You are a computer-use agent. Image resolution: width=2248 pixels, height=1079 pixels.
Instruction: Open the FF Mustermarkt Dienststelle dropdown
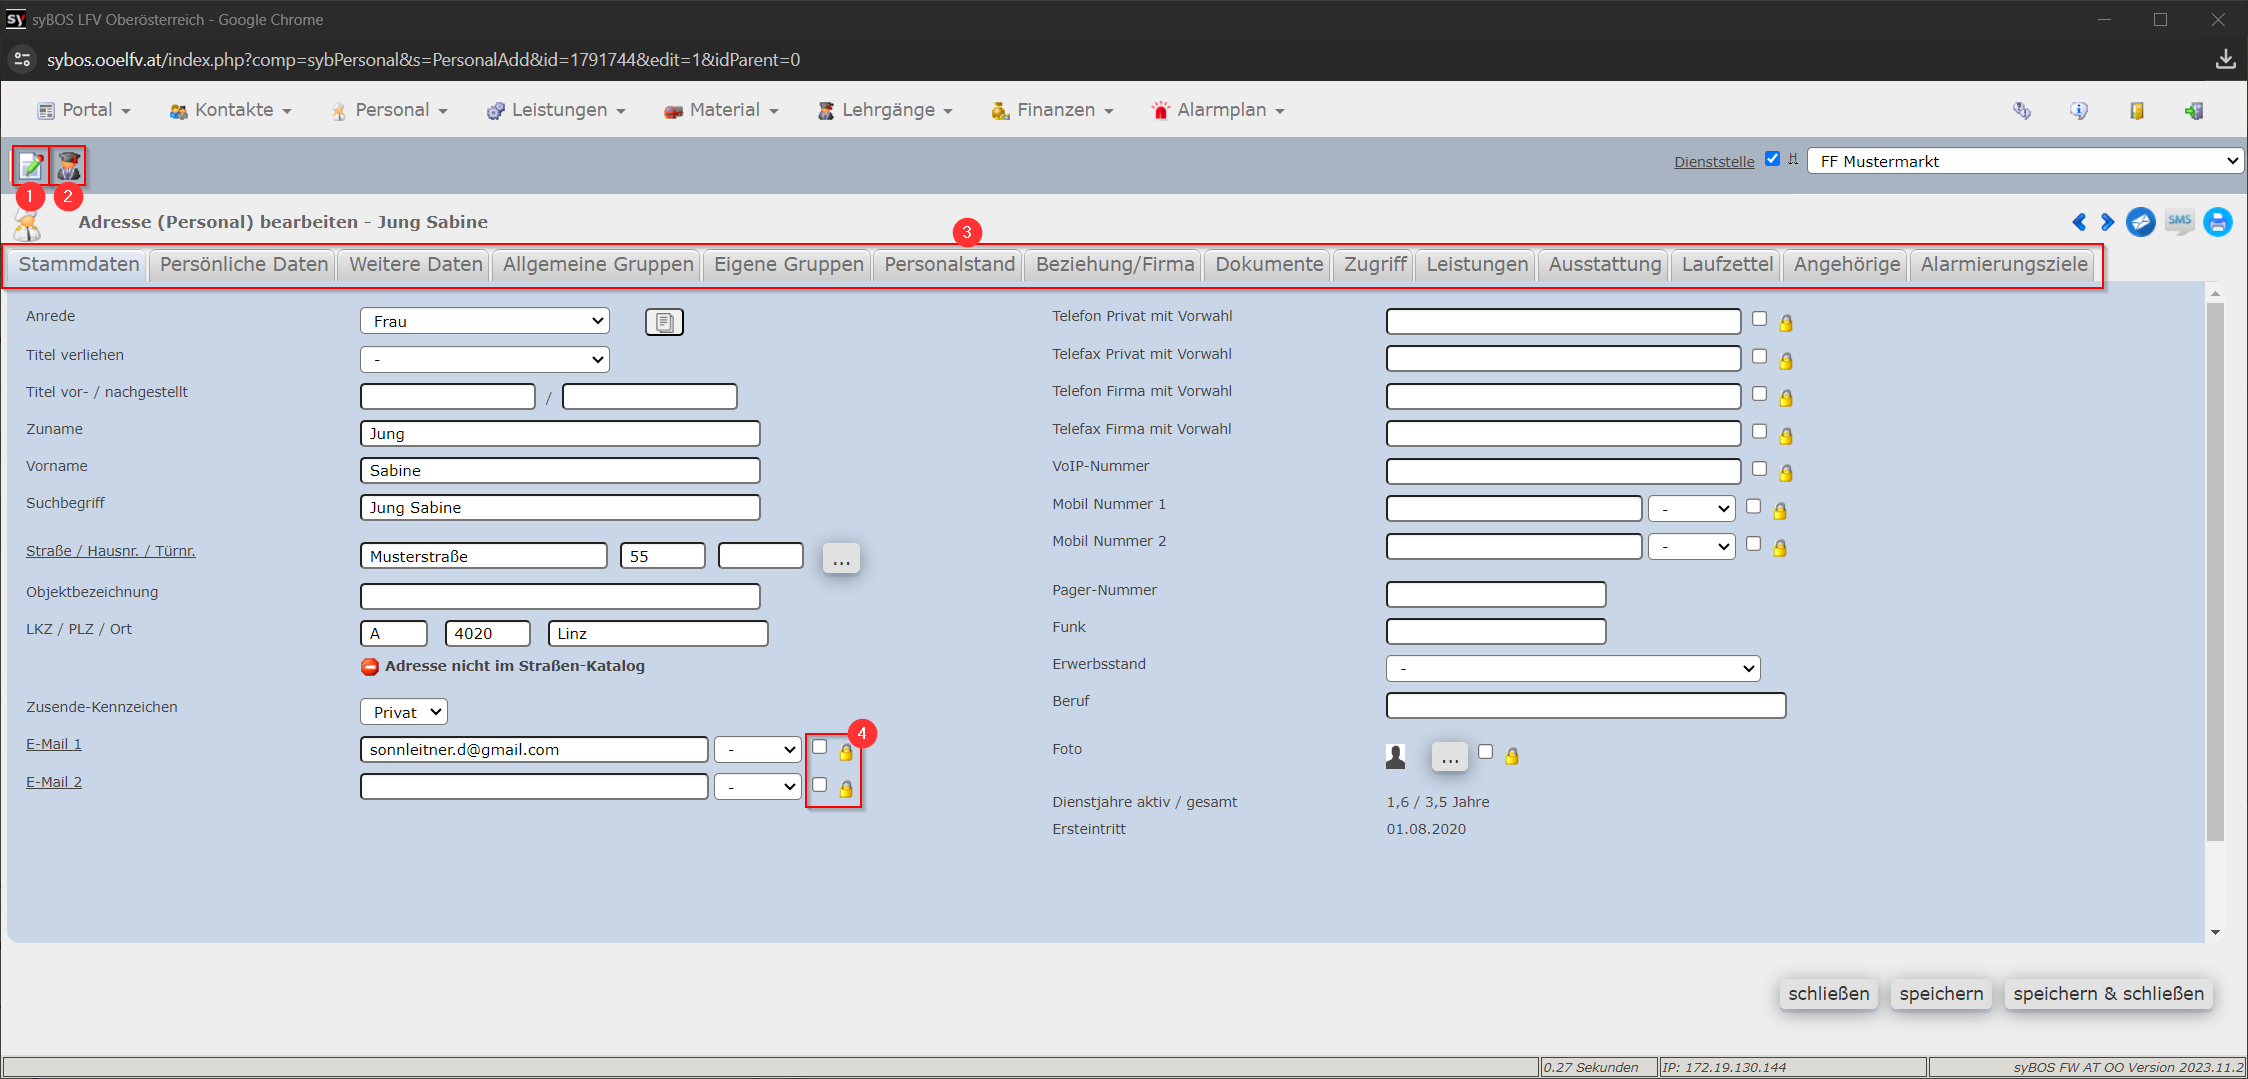(x=2026, y=161)
